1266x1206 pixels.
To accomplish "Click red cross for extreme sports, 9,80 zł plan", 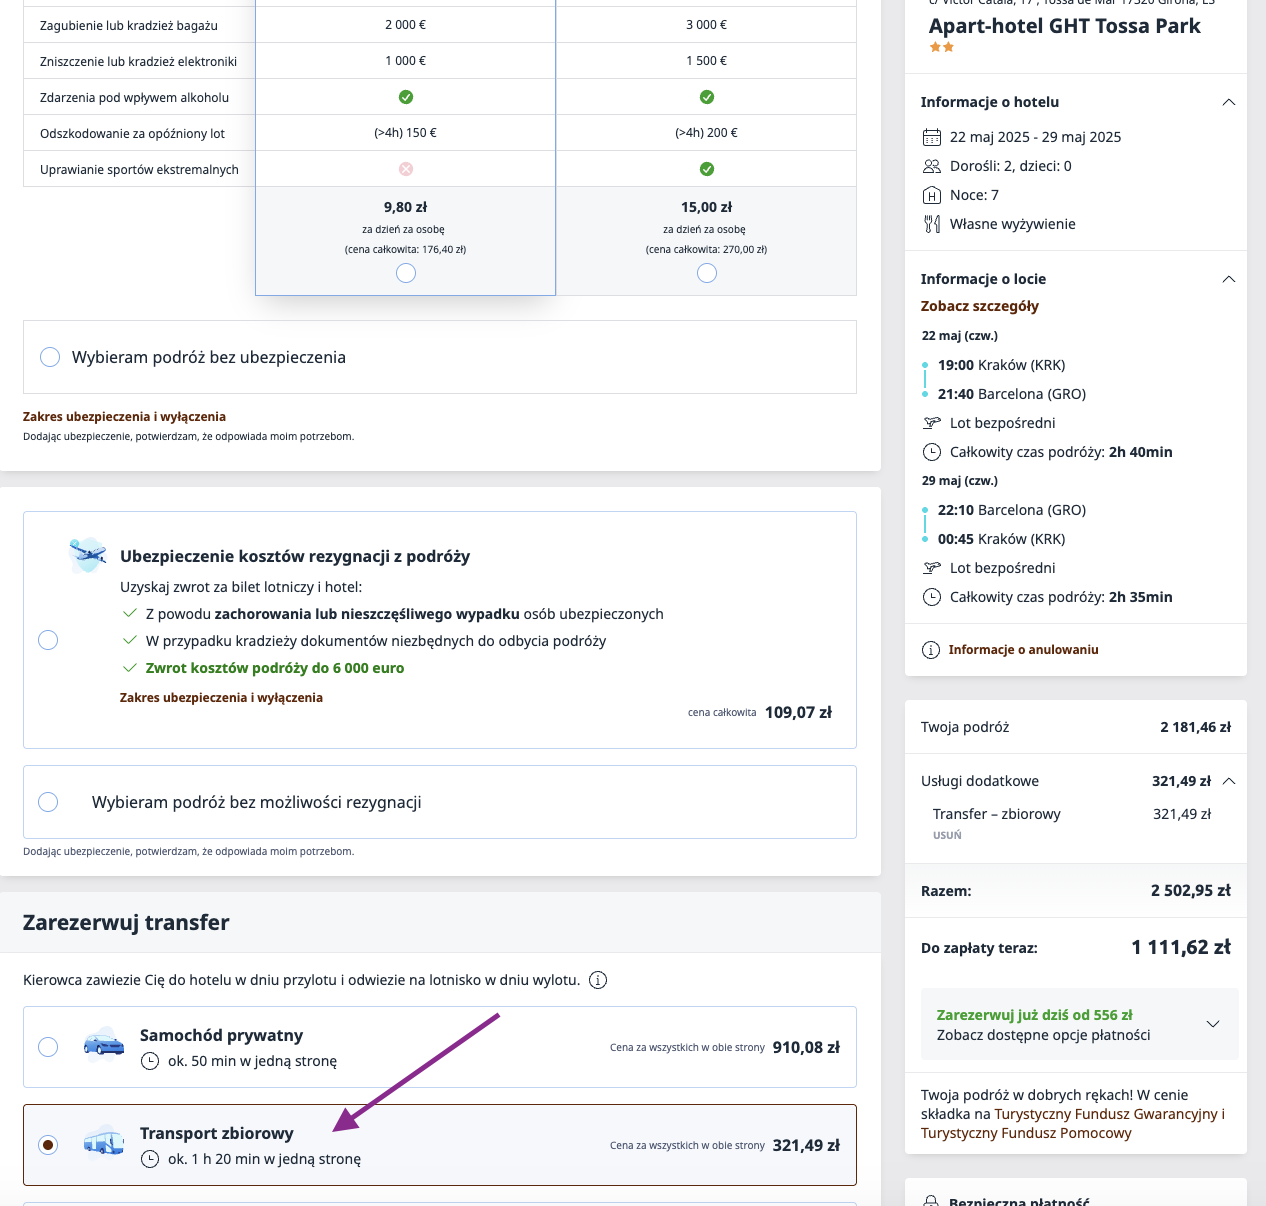I will (x=406, y=169).
